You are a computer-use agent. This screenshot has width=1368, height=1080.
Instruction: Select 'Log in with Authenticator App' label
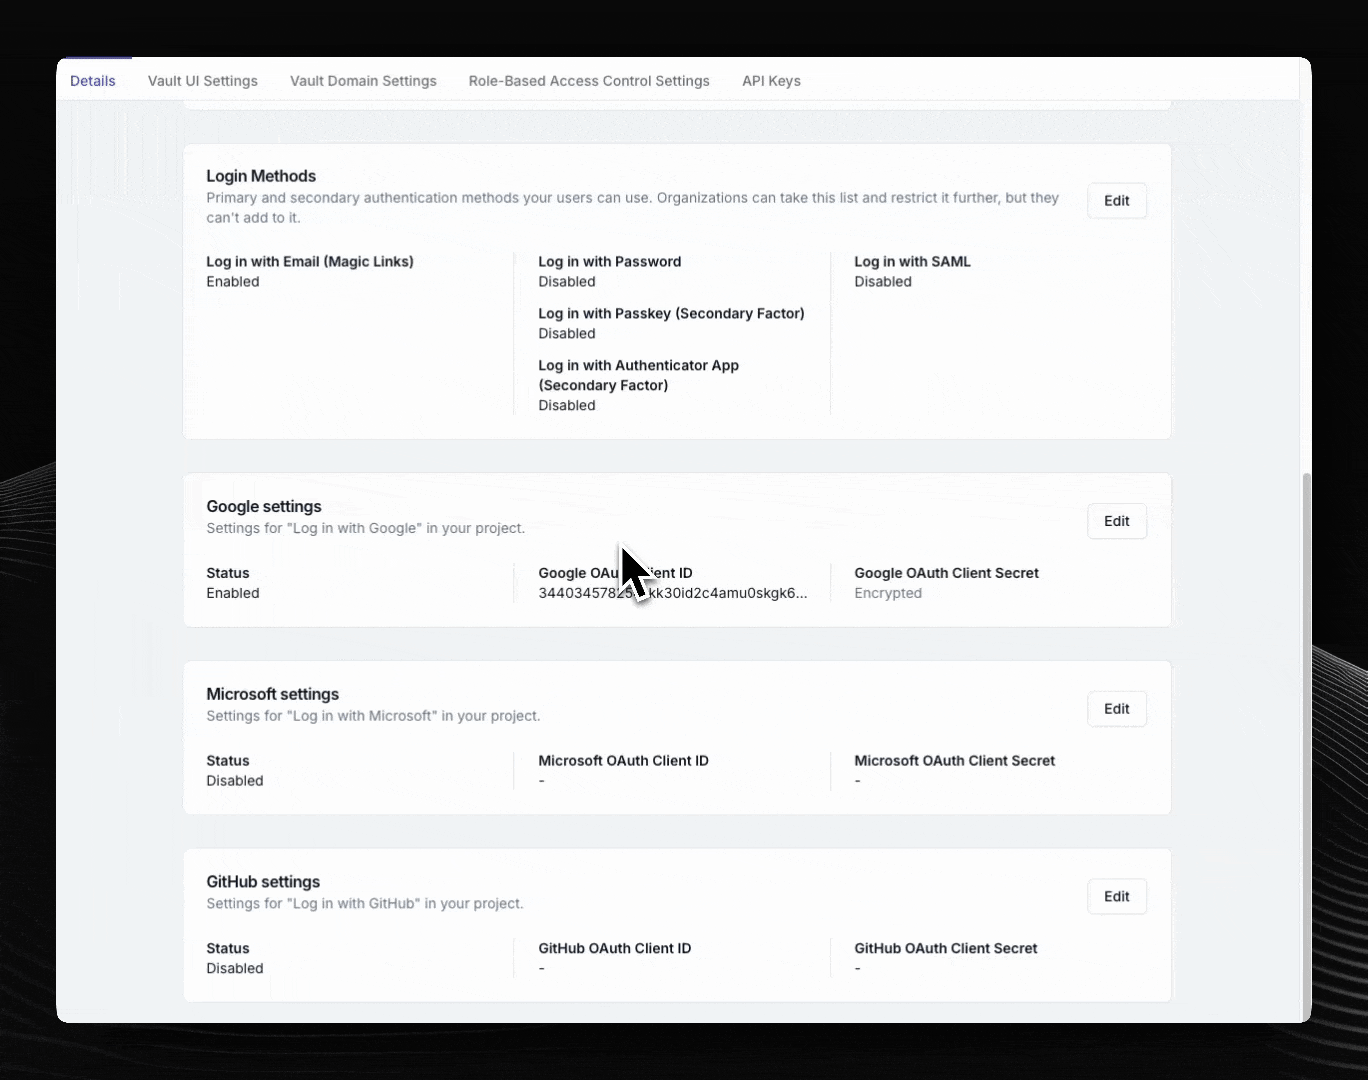639,375
